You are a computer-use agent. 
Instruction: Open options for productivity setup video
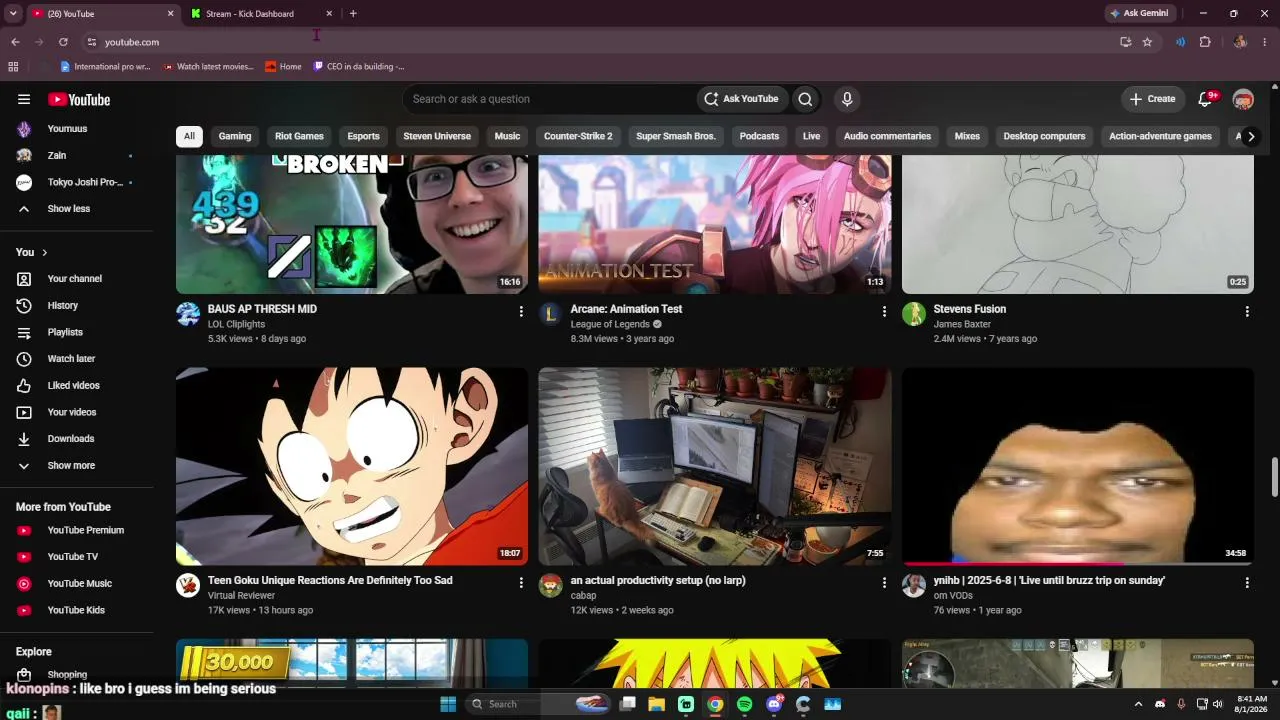pyautogui.click(x=884, y=583)
